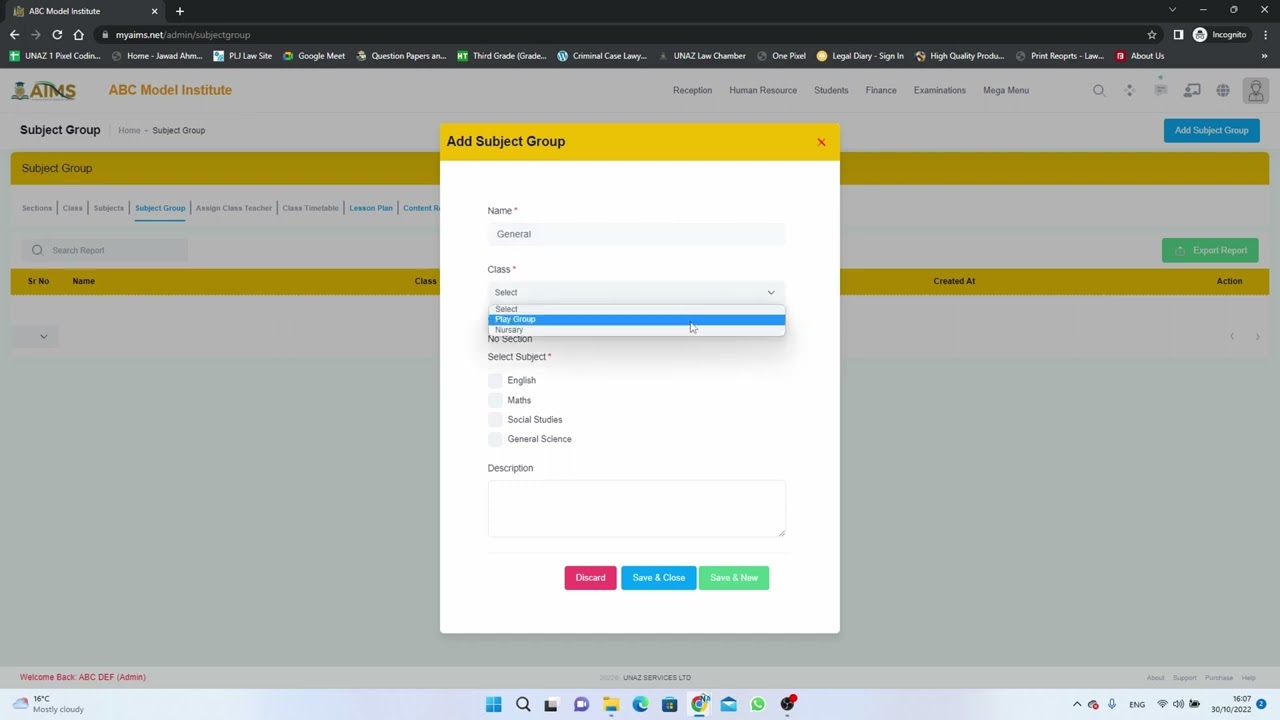The width and height of the screenshot is (1280, 720).
Task: Switch to the Sections tab
Action: click(37, 208)
